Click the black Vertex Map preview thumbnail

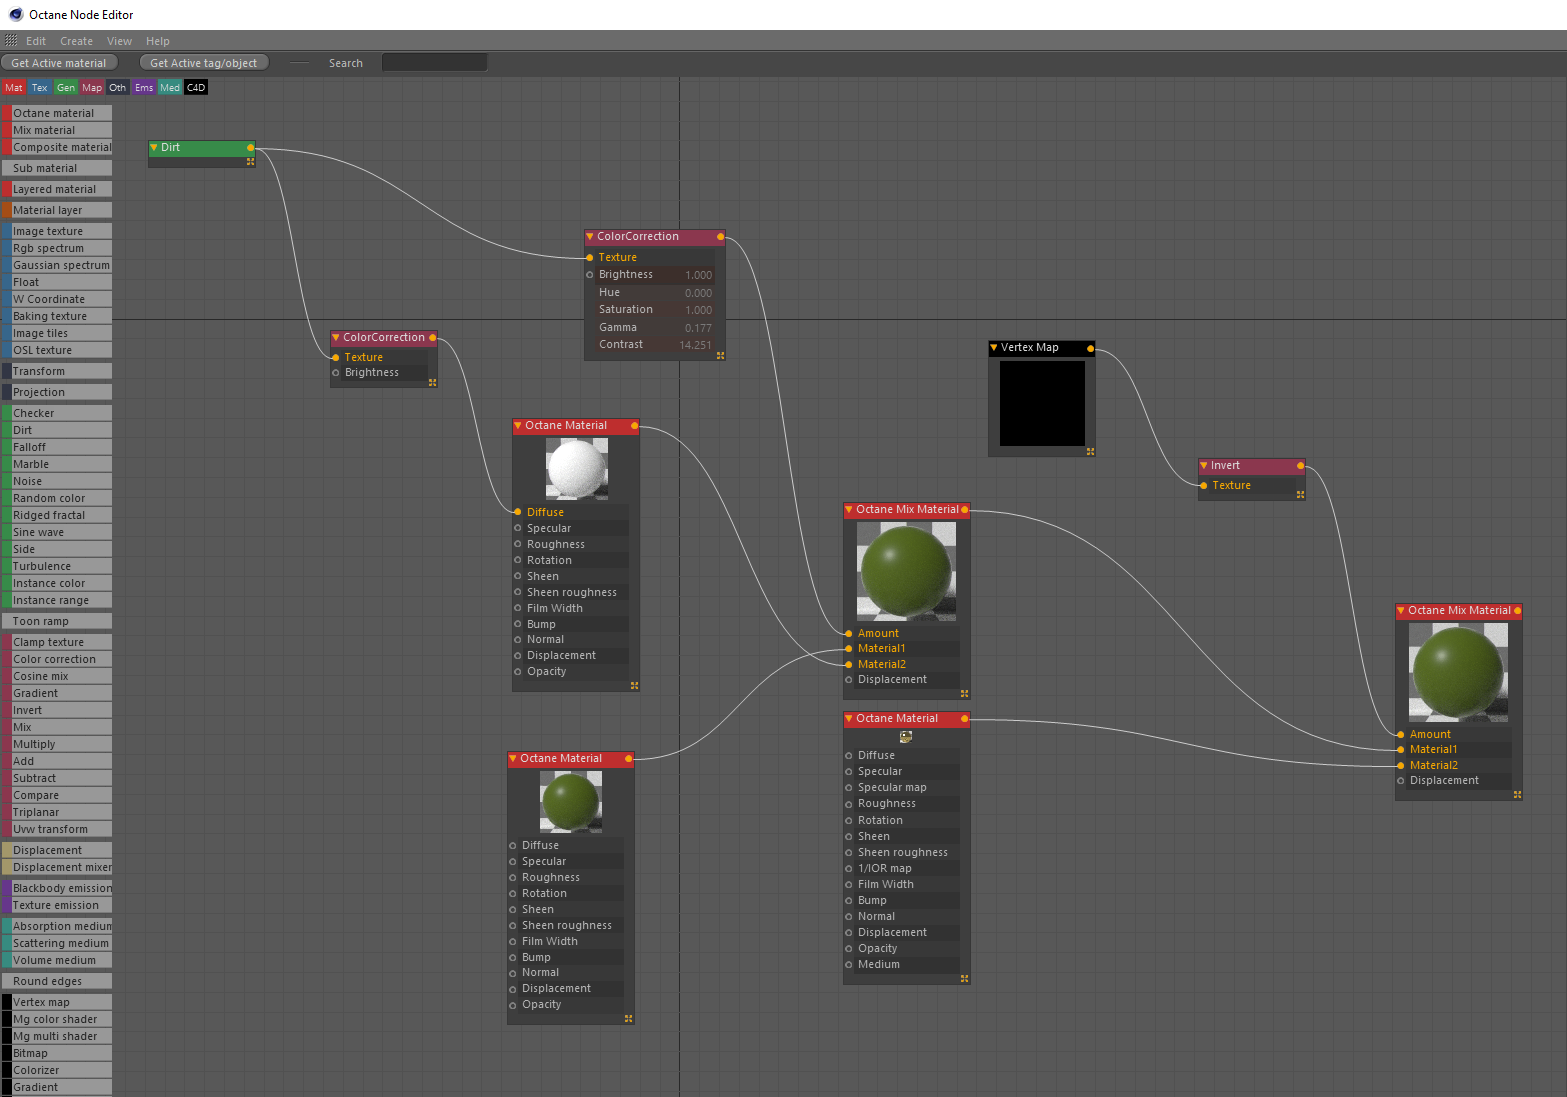click(x=1042, y=403)
